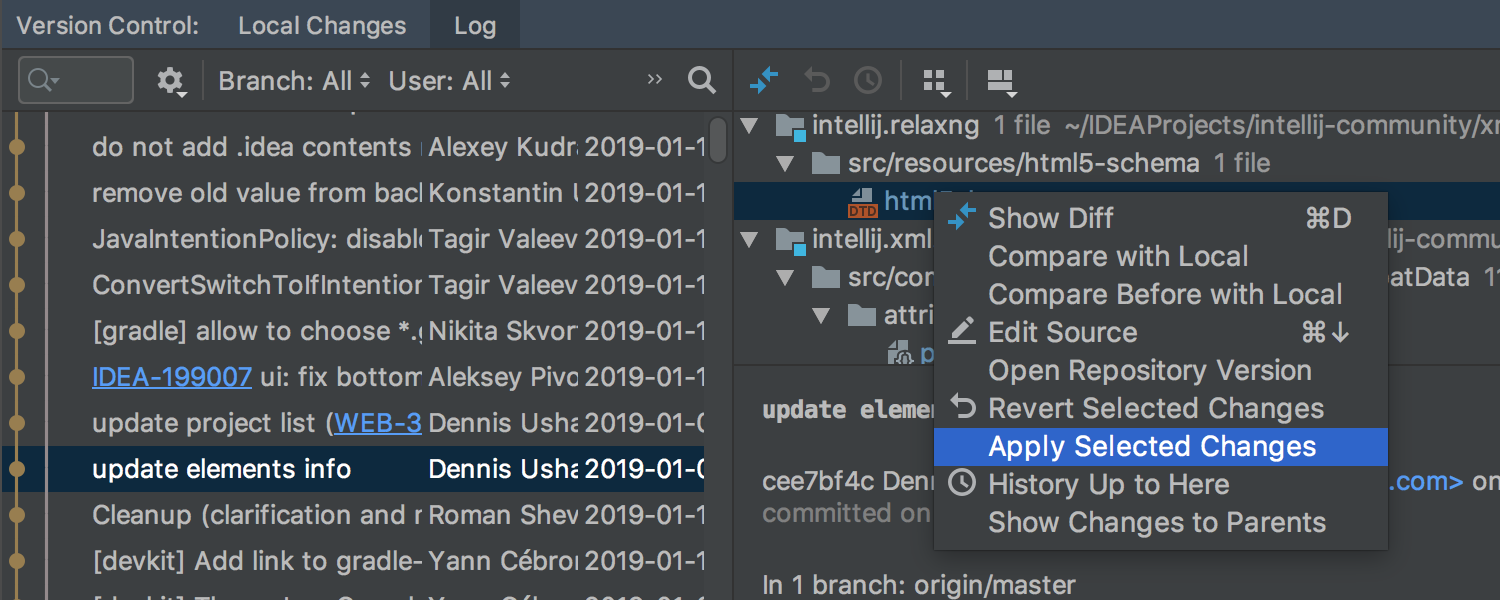Image resolution: width=1500 pixels, height=600 pixels.
Task: Click the History clock toolbar icon
Action: tap(868, 80)
